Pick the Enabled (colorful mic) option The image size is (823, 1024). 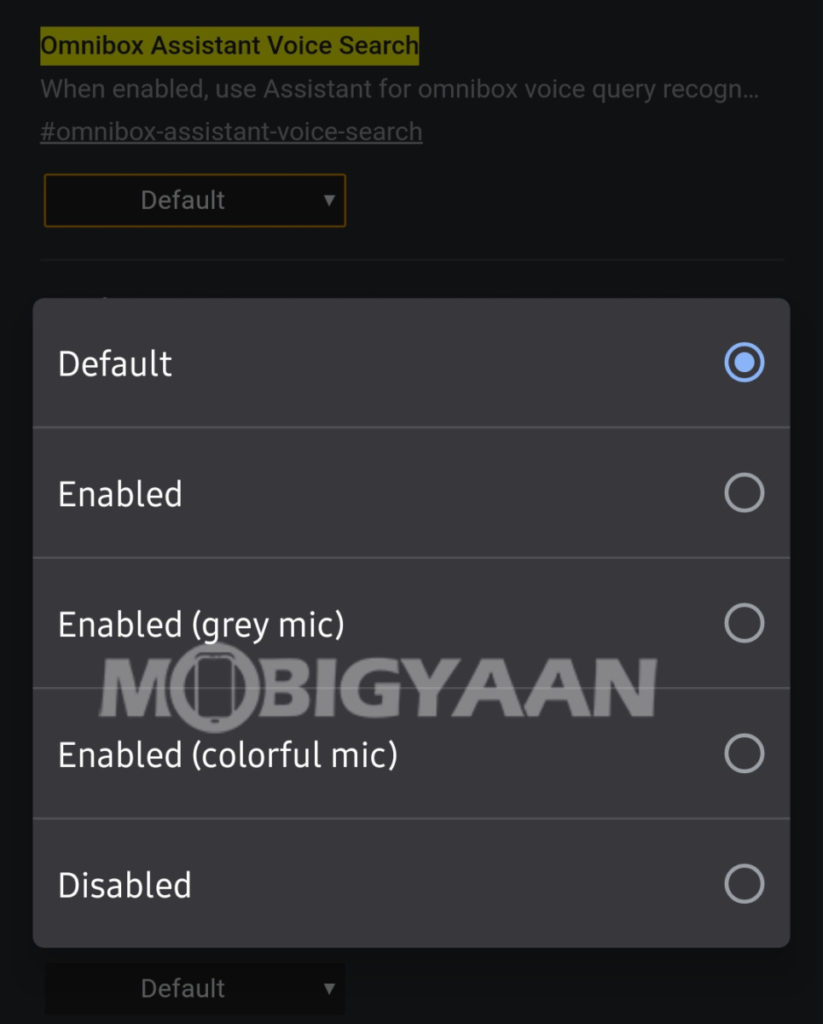[744, 754]
